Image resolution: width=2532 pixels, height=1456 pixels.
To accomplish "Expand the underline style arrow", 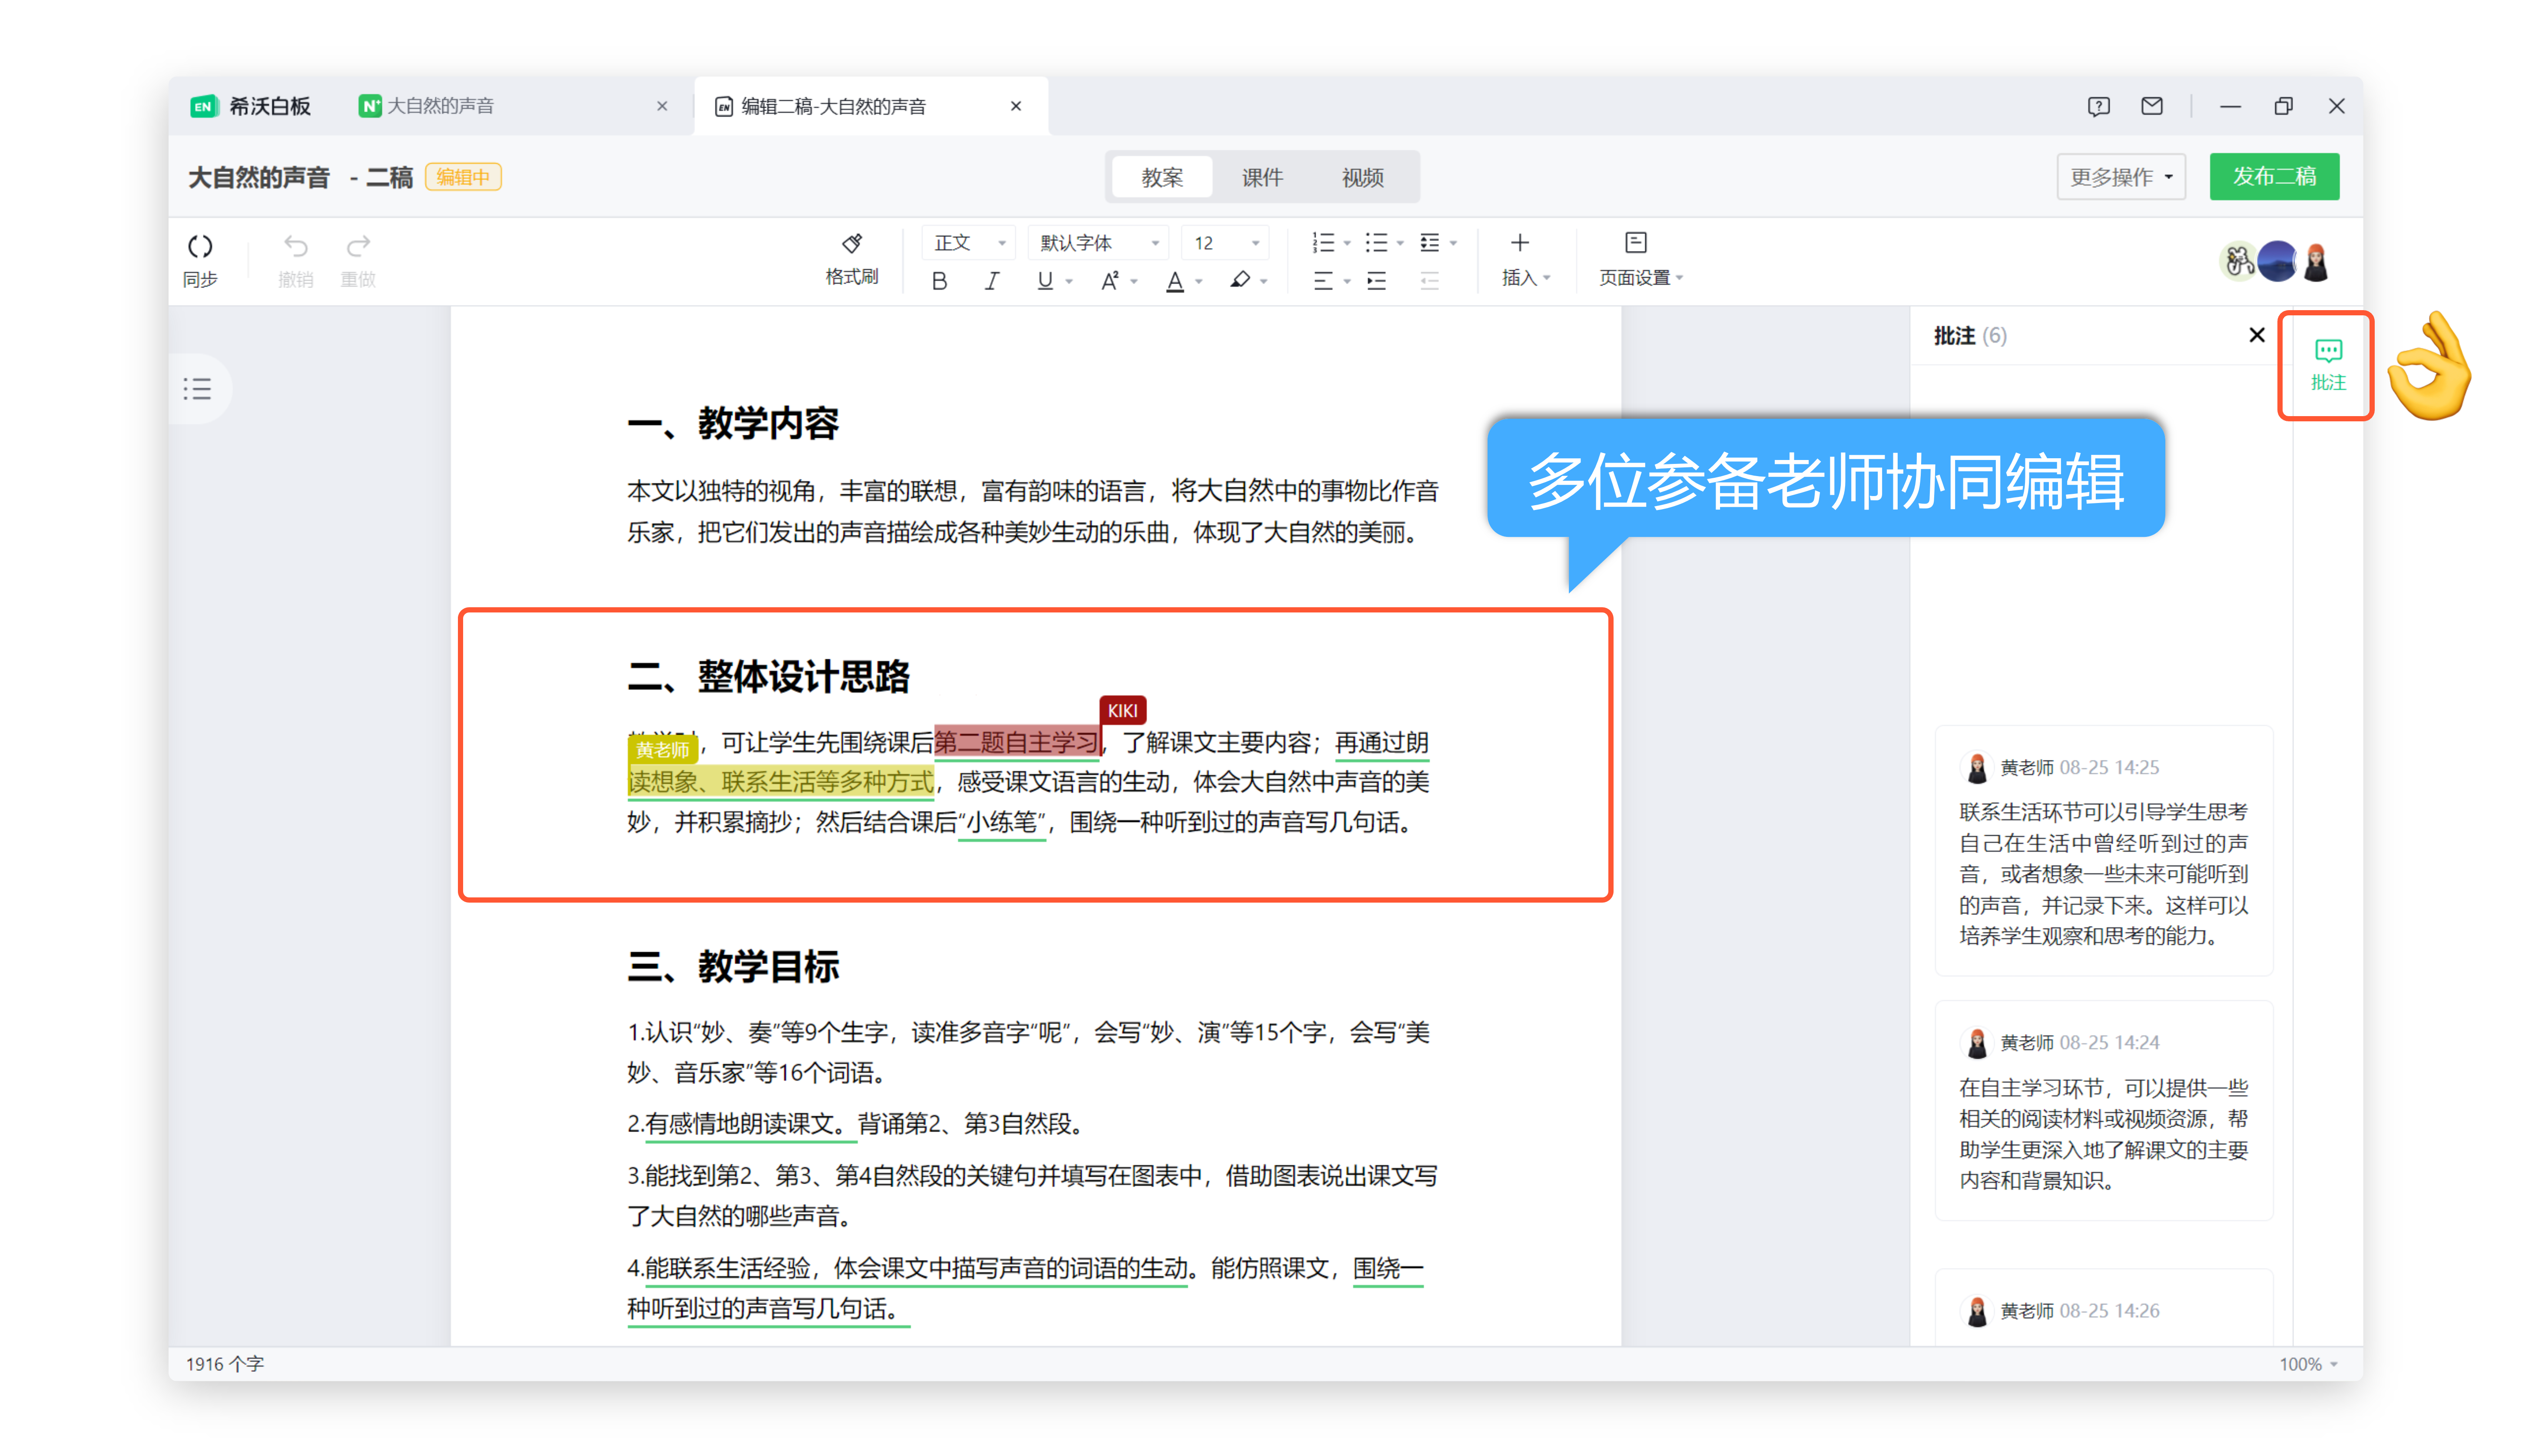I will (x=1070, y=282).
